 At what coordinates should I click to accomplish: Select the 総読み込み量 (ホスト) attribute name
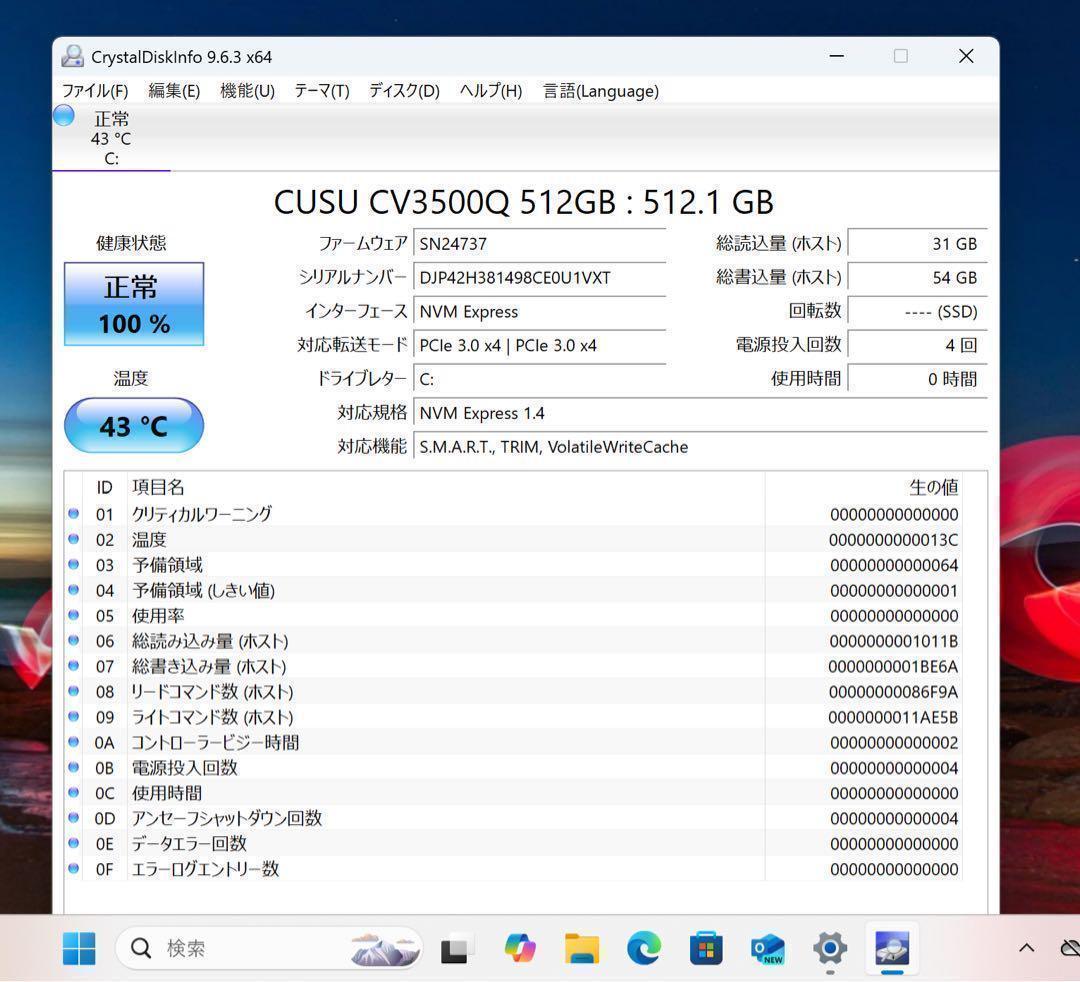click(210, 641)
